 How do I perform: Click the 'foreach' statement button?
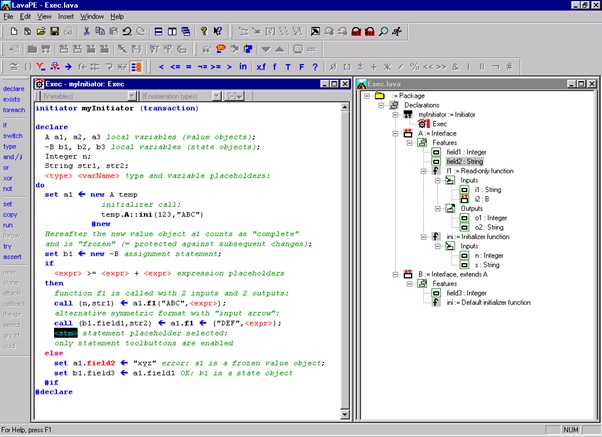click(13, 110)
